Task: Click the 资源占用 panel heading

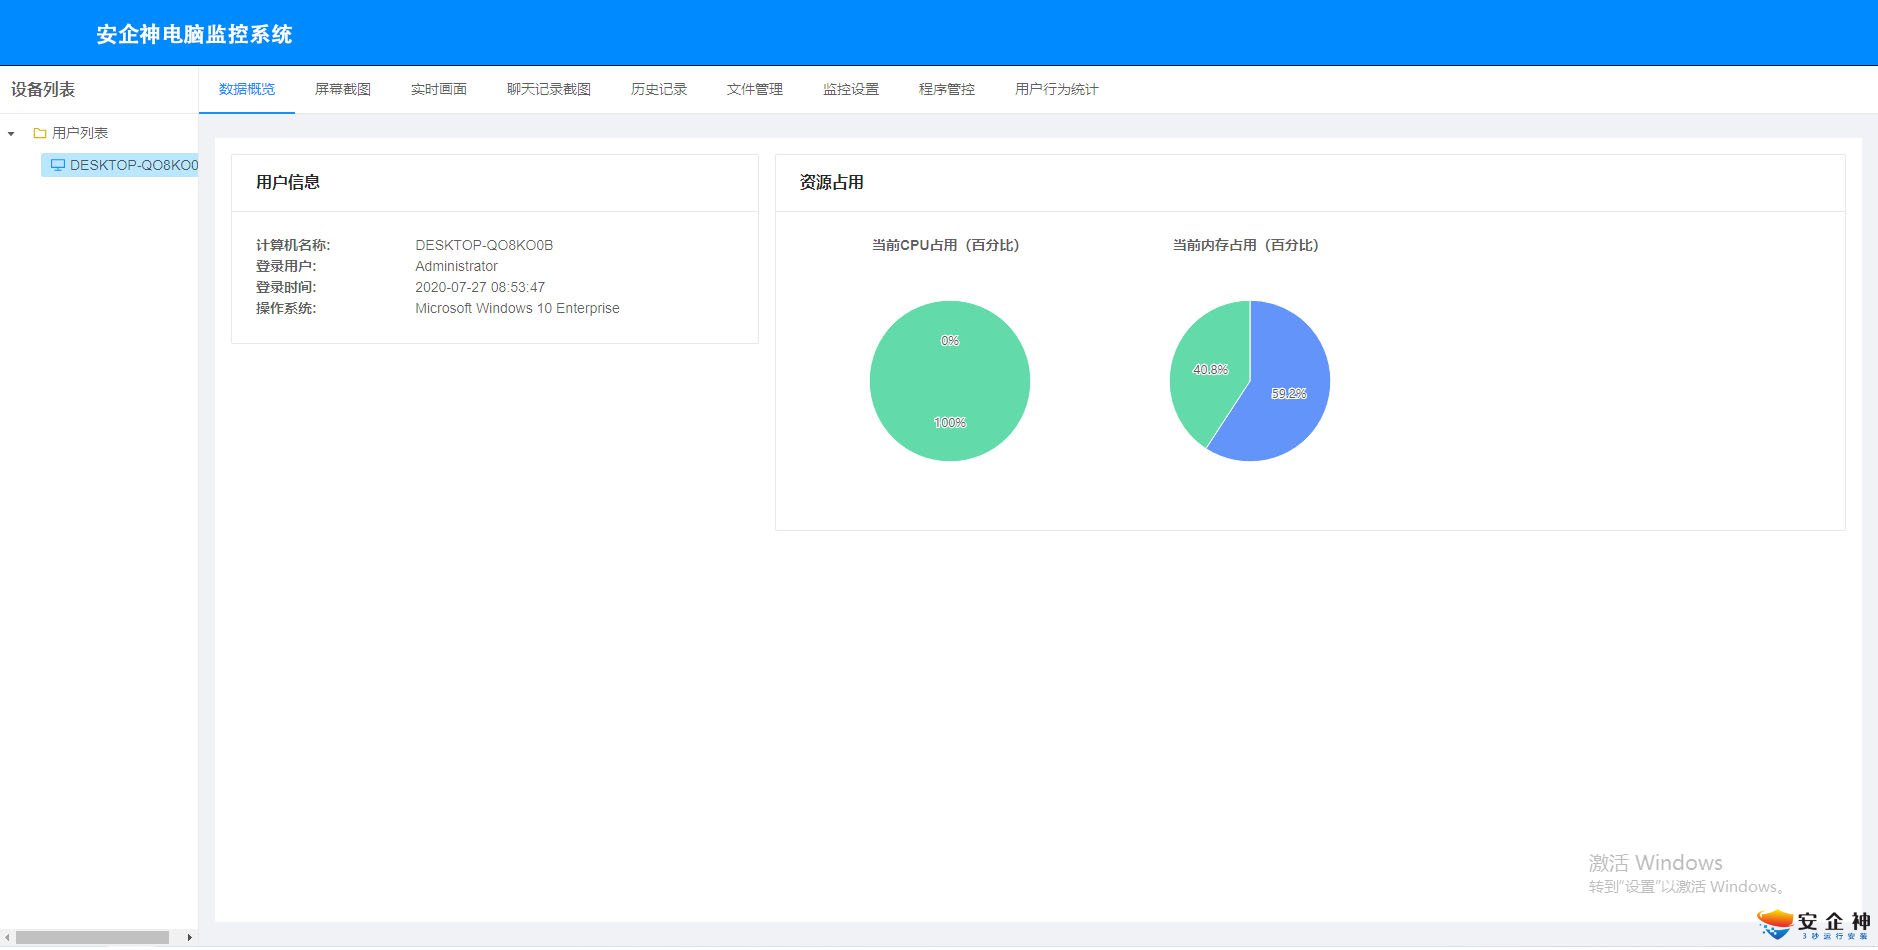Action: (832, 182)
